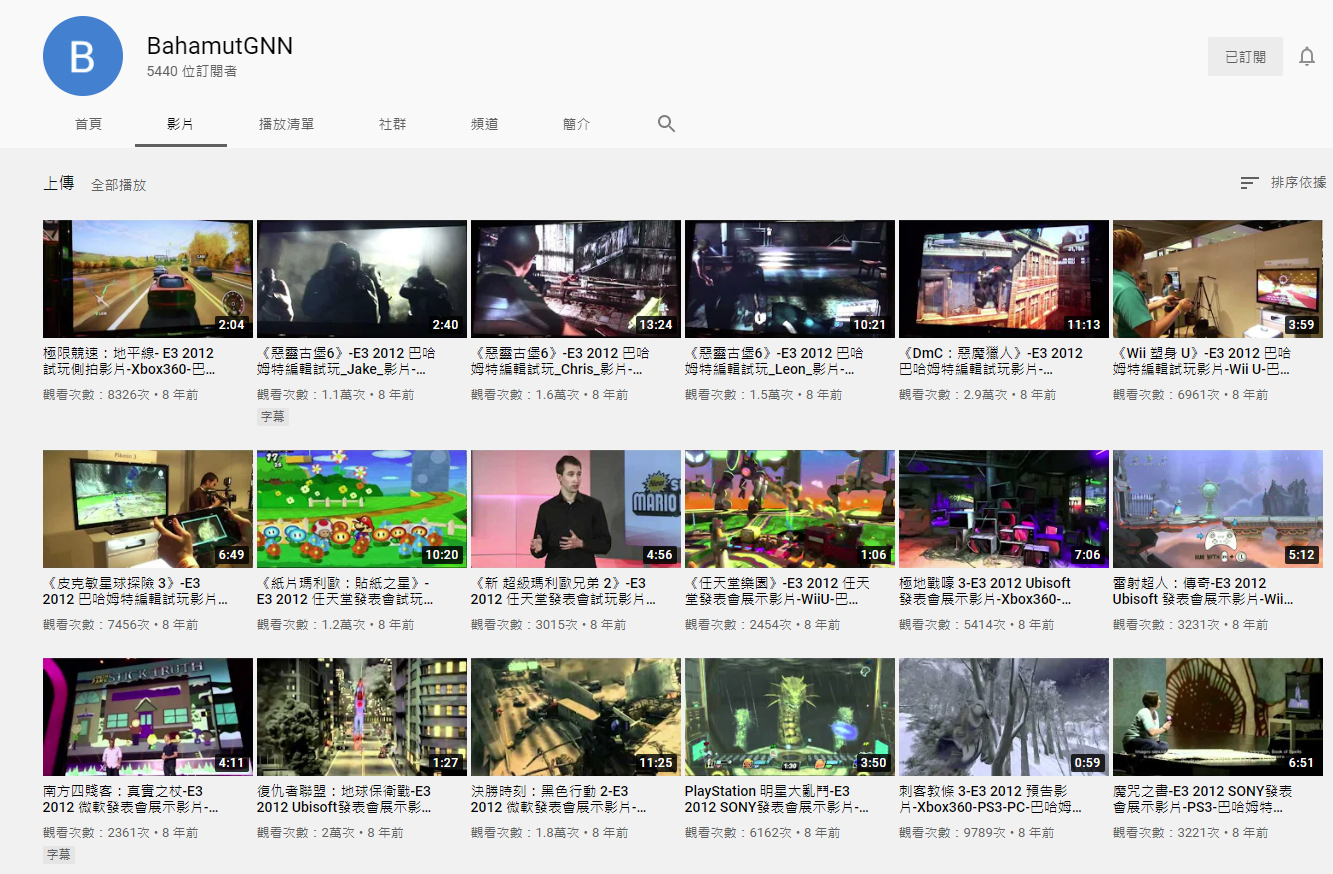Open the 頻道 channels tab
This screenshot has height=874, width=1333.
[484, 124]
